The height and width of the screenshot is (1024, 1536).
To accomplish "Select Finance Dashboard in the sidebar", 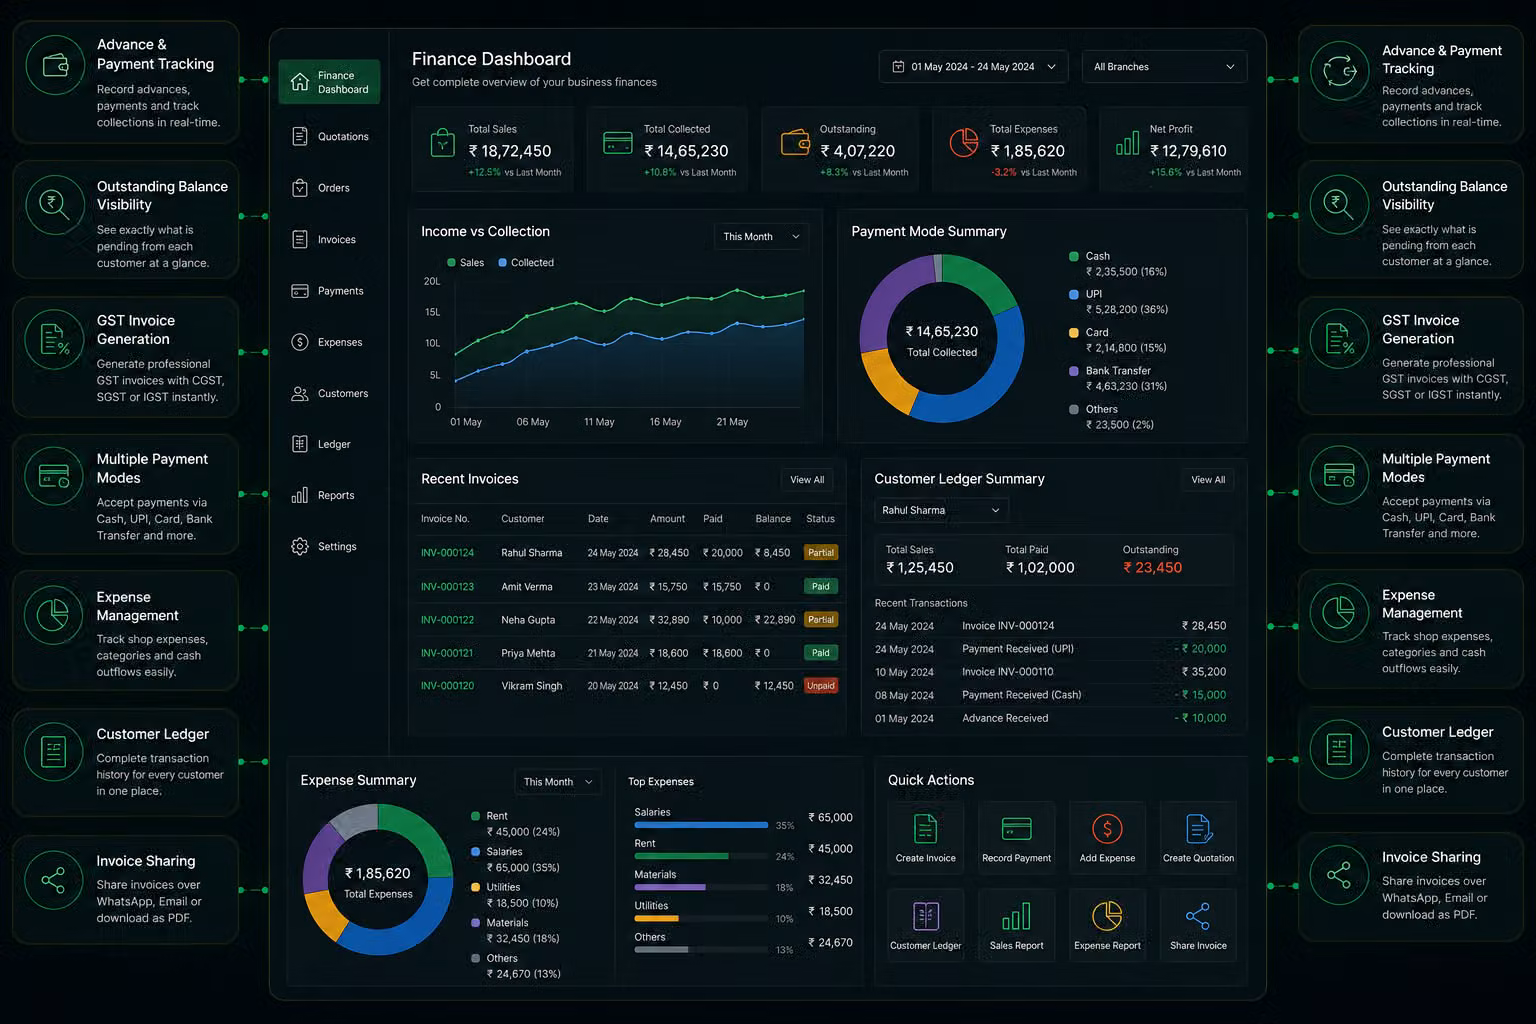I will tap(329, 82).
